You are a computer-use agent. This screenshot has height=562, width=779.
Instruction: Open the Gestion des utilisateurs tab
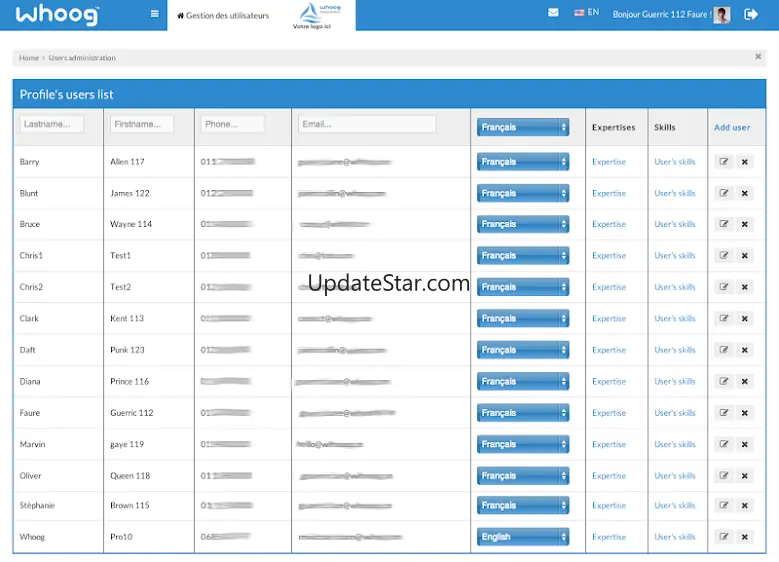coord(223,15)
